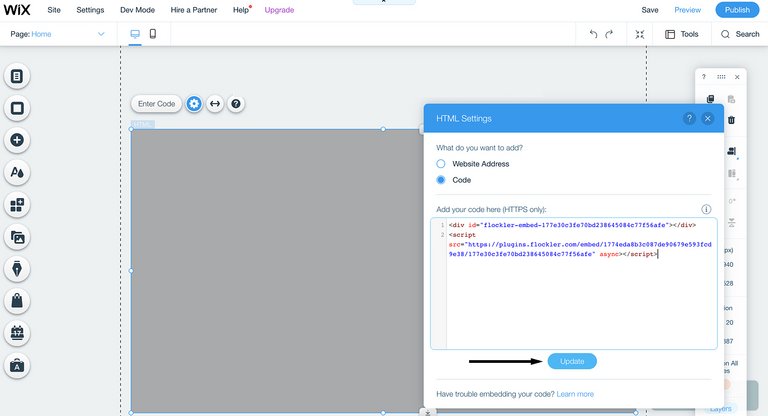Open the Theme Manager text-and-drop icon

pyautogui.click(x=17, y=172)
